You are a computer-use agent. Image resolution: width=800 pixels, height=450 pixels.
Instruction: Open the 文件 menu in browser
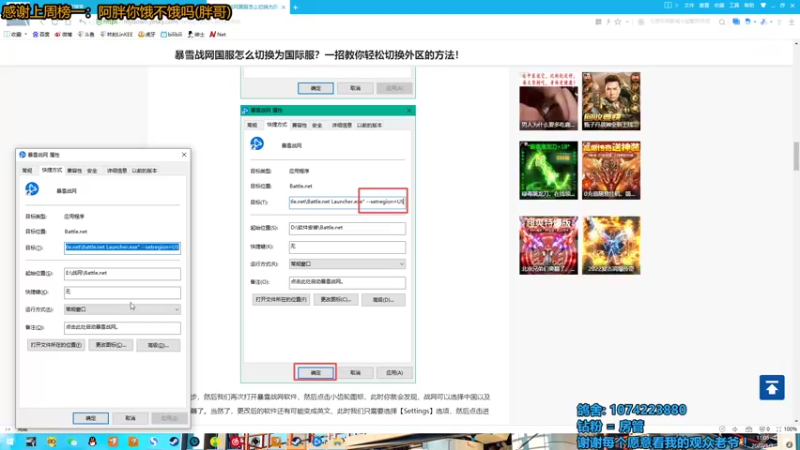(x=689, y=5)
